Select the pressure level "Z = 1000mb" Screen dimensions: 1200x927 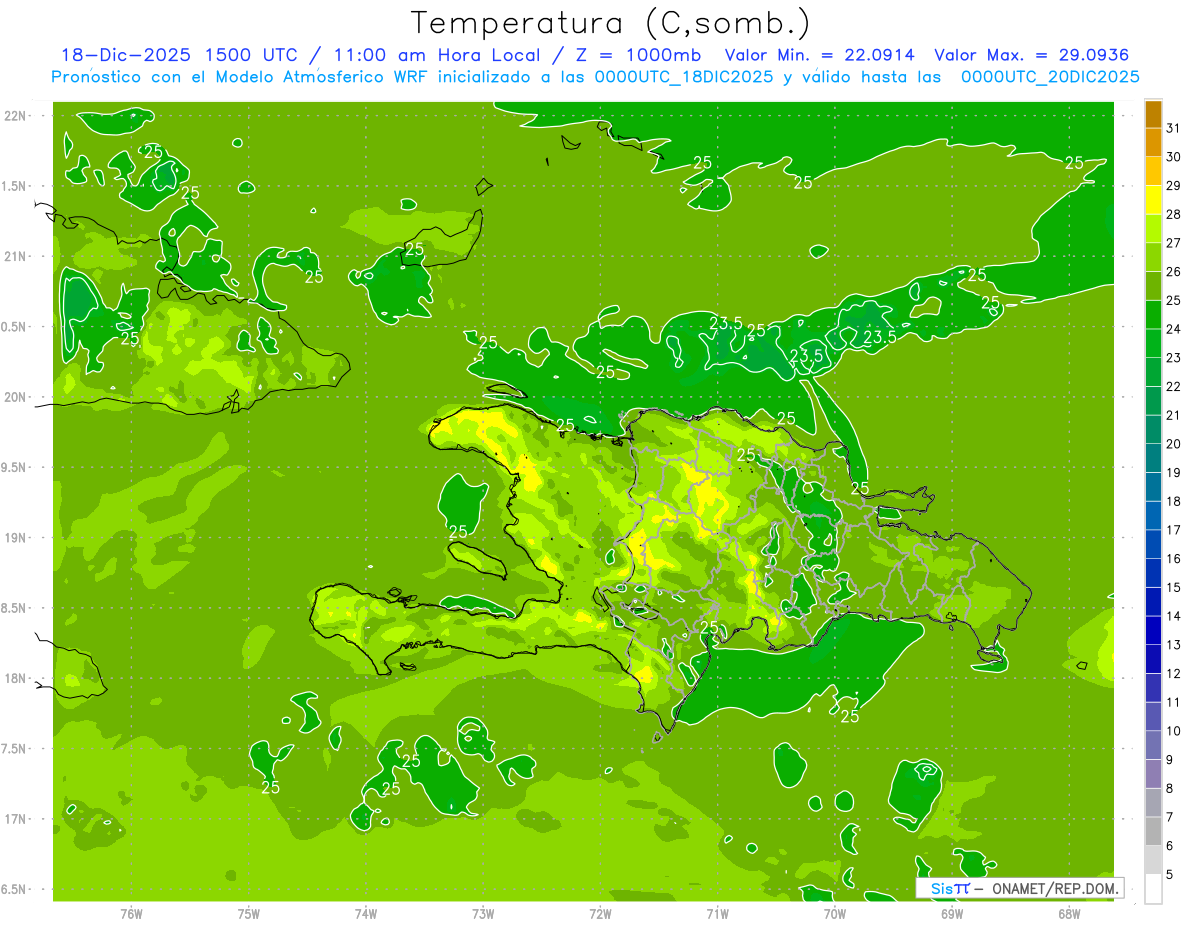[x=639, y=55]
